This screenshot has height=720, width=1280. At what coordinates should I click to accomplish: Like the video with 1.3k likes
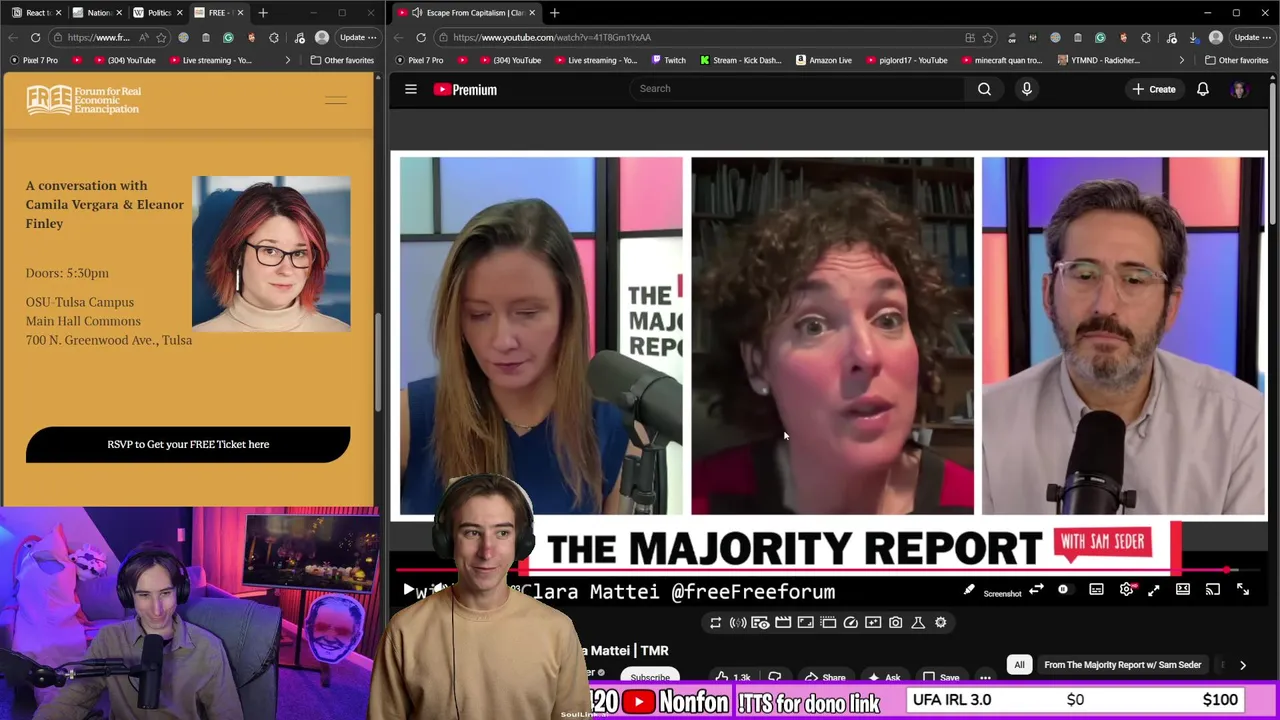tap(733, 677)
